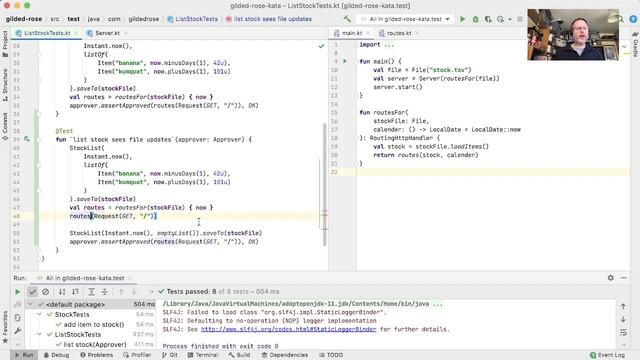Viewport: 640px width, 360px height.
Task: Open run configuration dropdown All in gilded-rose-kata.test
Action: click(x=406, y=19)
